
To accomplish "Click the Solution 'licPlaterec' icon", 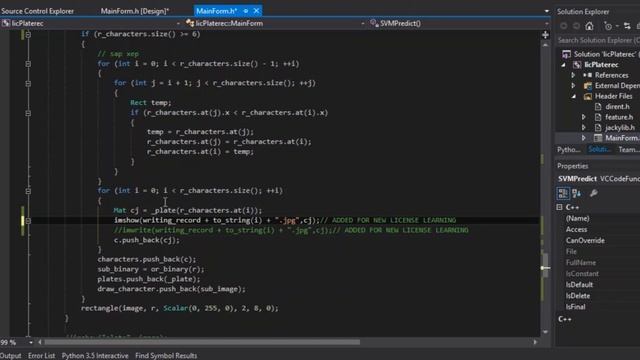I will pyautogui.click(x=567, y=54).
